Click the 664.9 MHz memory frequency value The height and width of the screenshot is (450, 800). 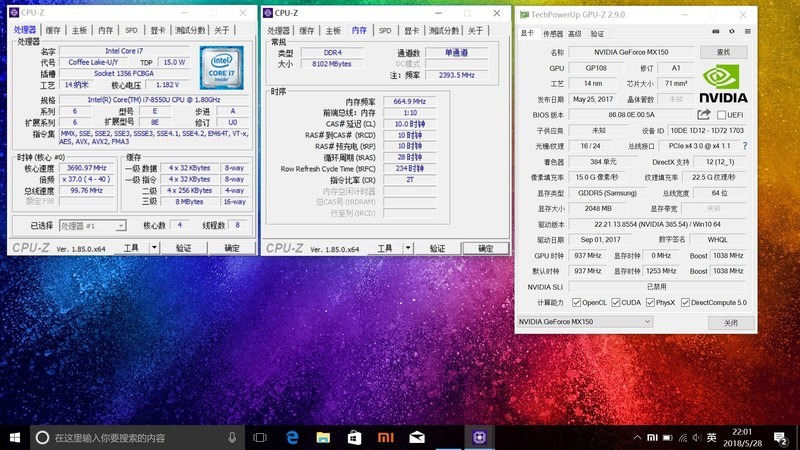click(409, 102)
